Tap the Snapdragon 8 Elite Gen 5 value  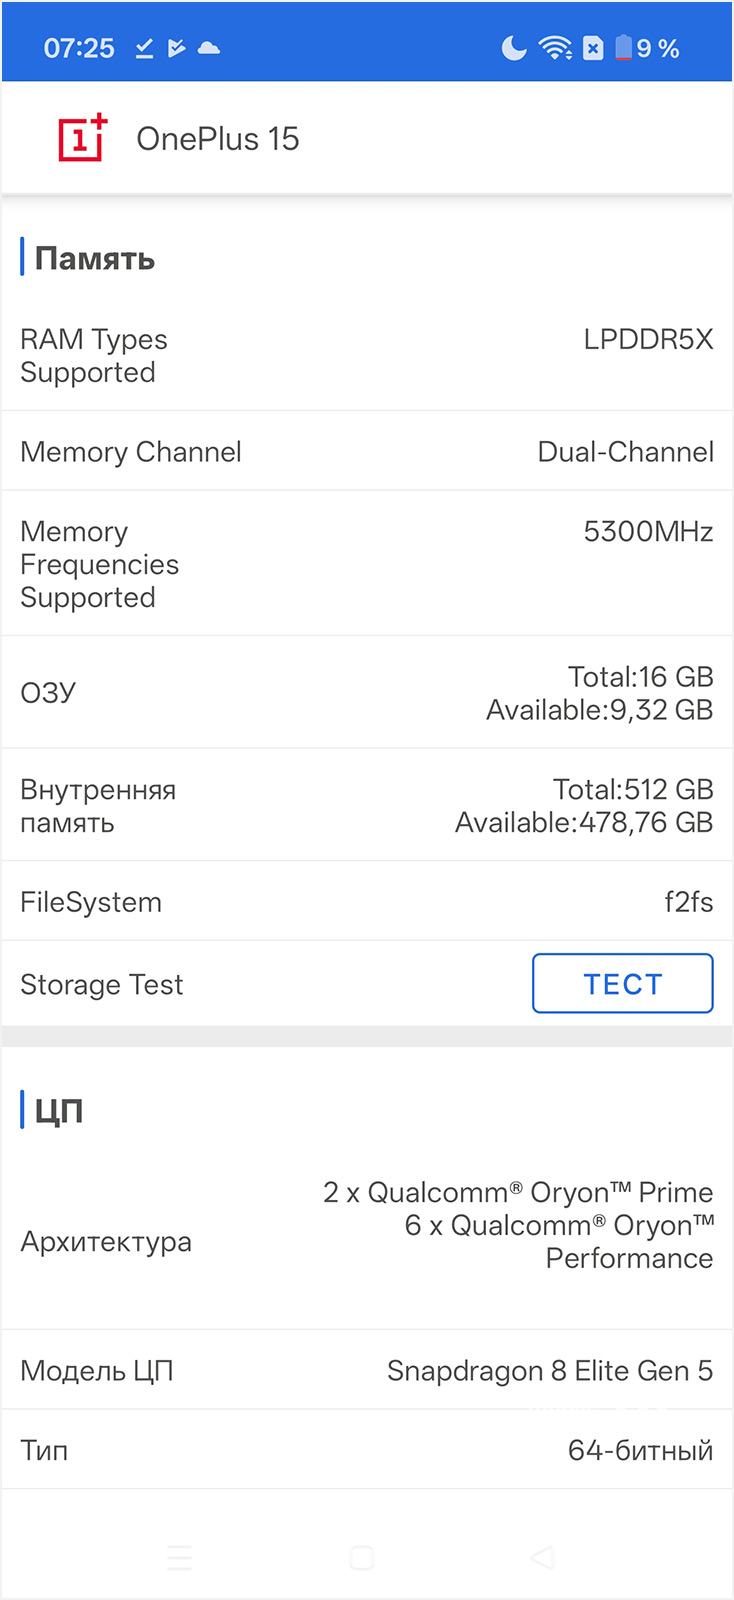tap(549, 1371)
